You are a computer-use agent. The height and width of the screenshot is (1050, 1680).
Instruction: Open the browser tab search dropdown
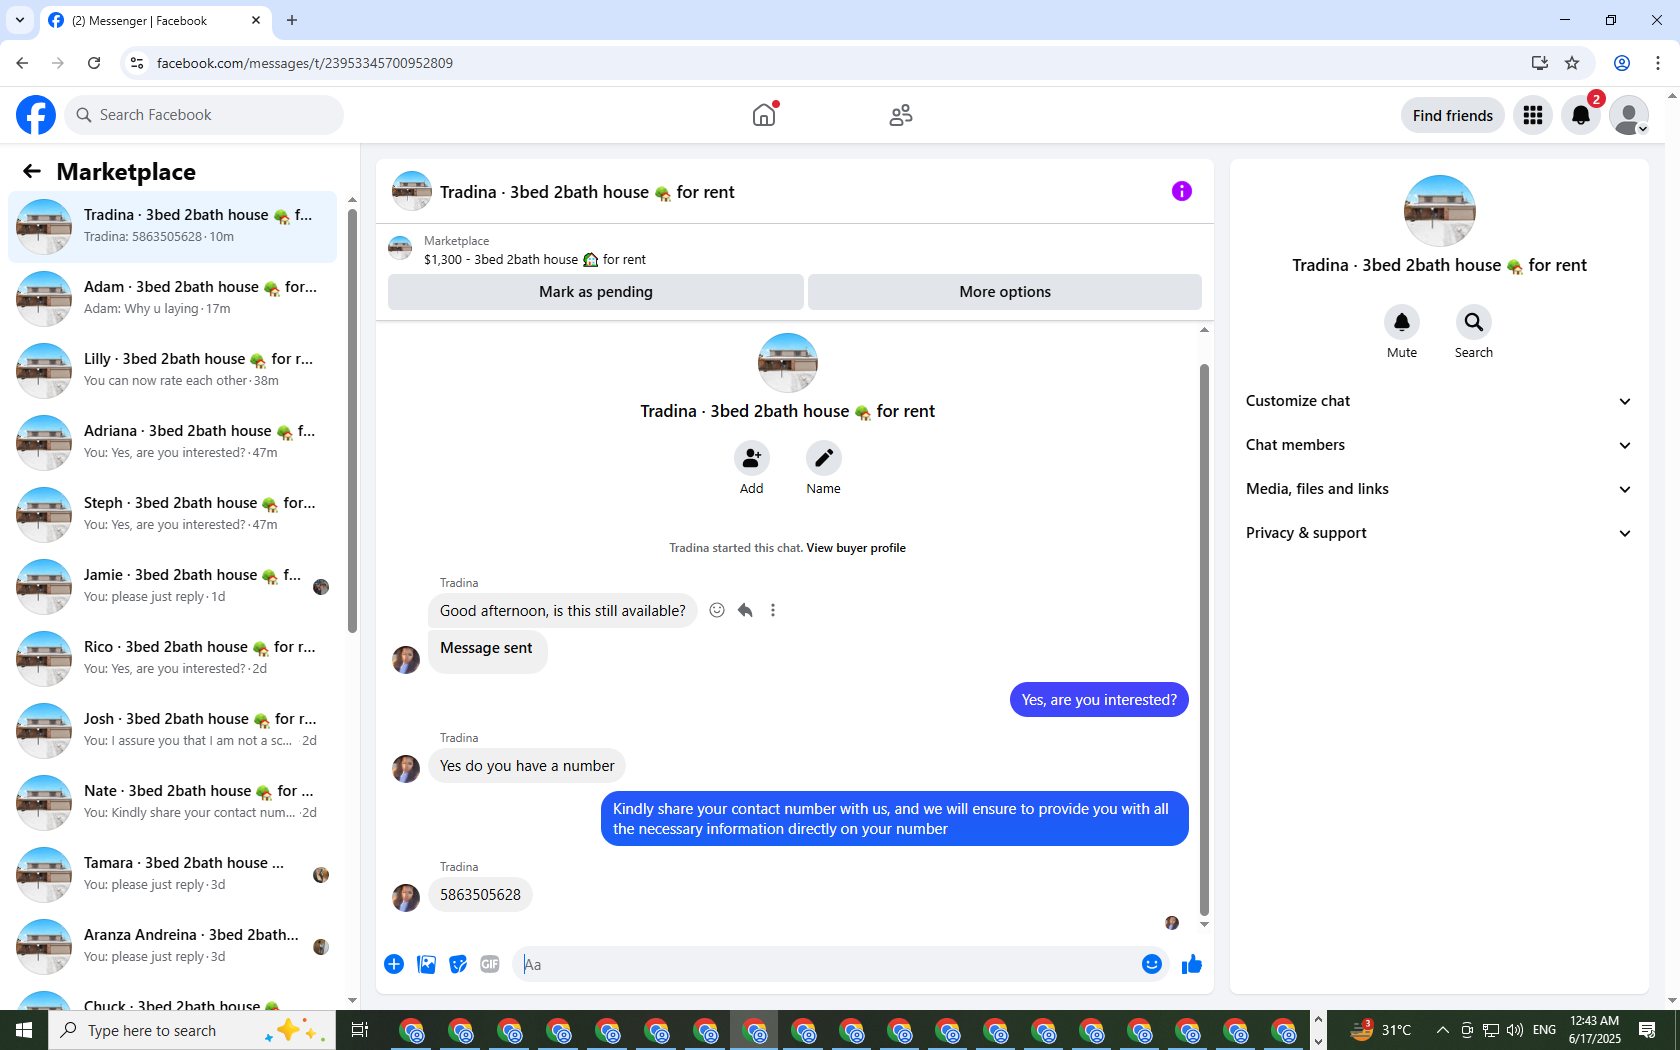click(x=20, y=20)
